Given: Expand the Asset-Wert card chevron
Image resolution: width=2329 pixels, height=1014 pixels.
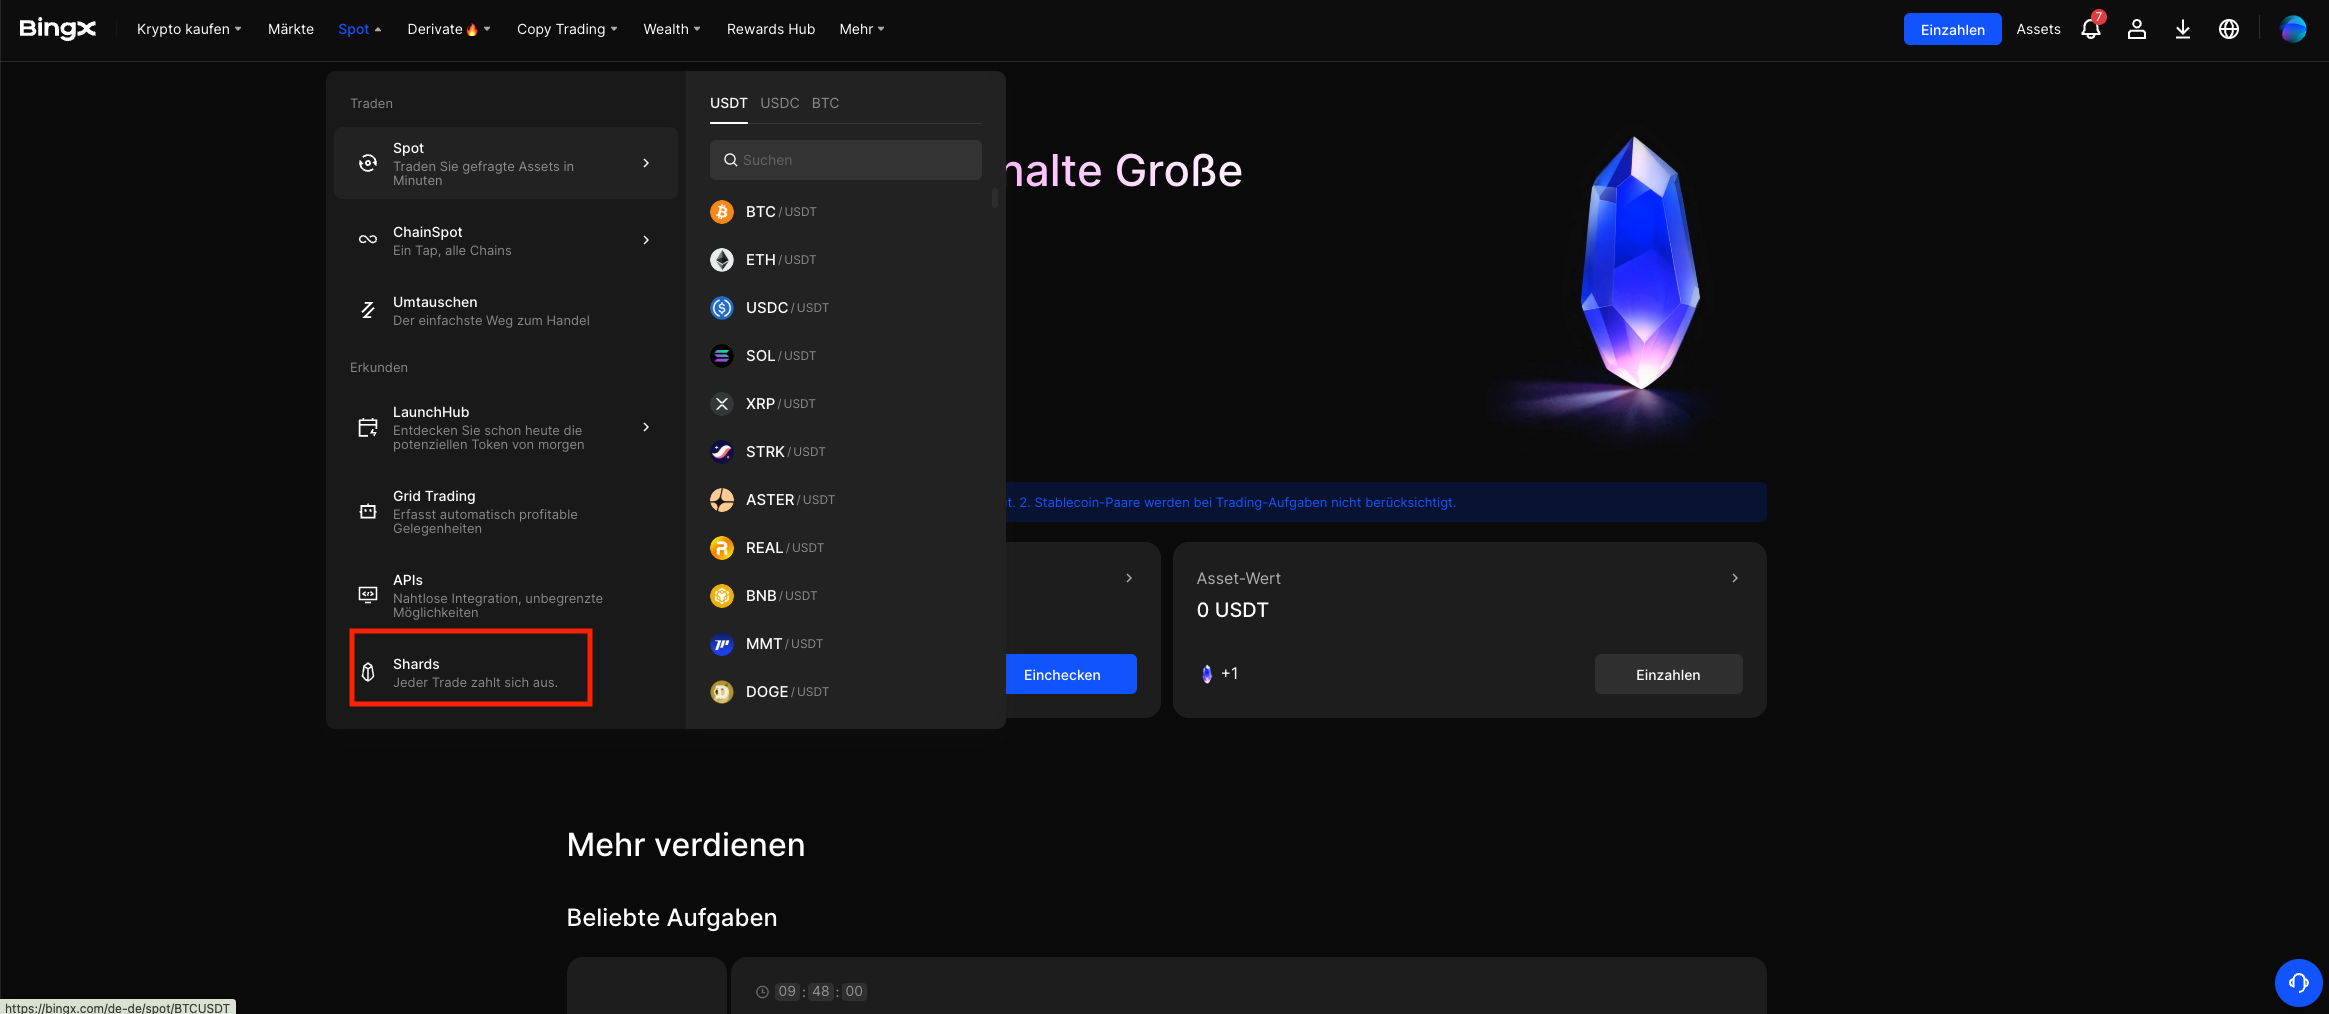Looking at the screenshot, I should [x=1734, y=578].
